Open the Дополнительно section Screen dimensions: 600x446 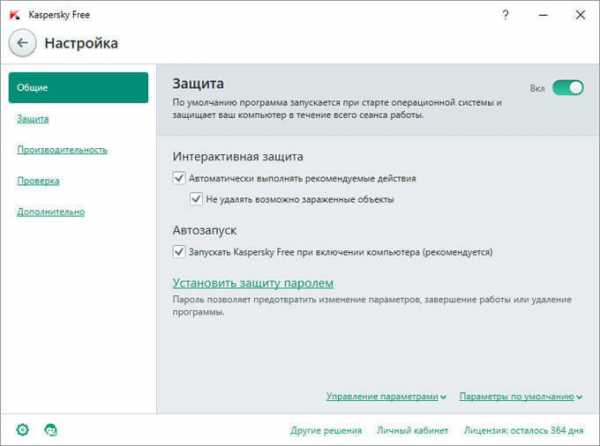pyautogui.click(x=51, y=212)
